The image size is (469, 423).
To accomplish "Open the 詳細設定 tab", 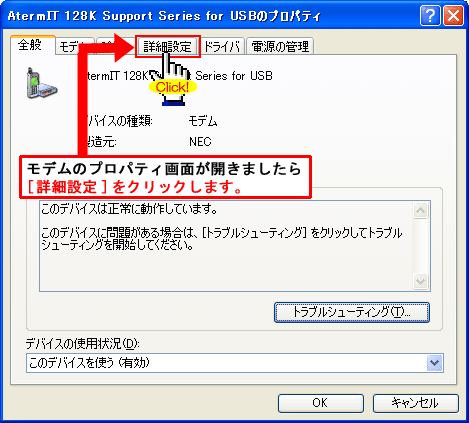I will click(x=168, y=46).
